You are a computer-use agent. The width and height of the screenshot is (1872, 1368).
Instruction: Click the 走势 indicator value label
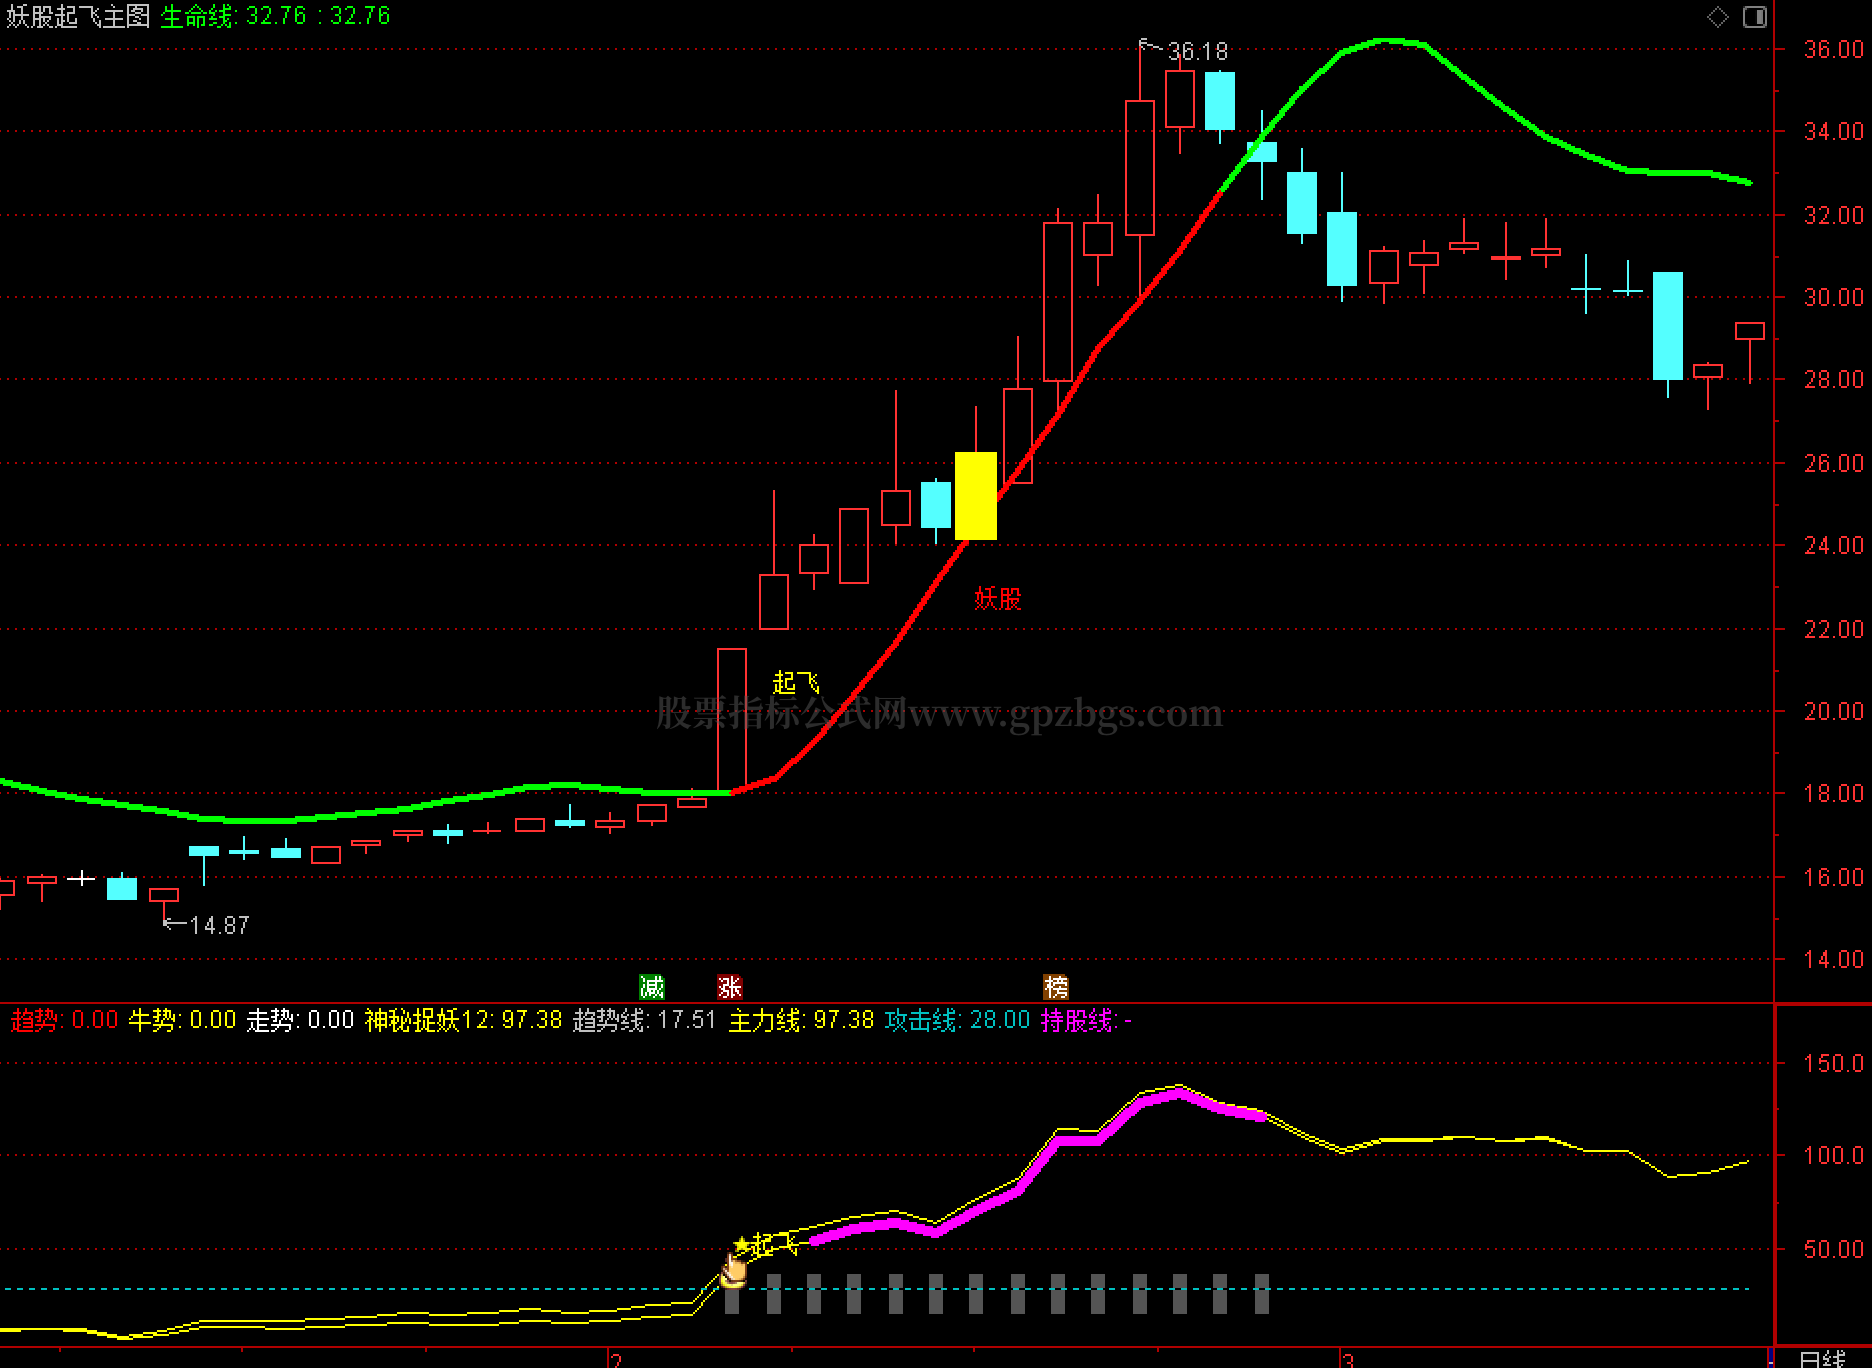click(300, 1020)
